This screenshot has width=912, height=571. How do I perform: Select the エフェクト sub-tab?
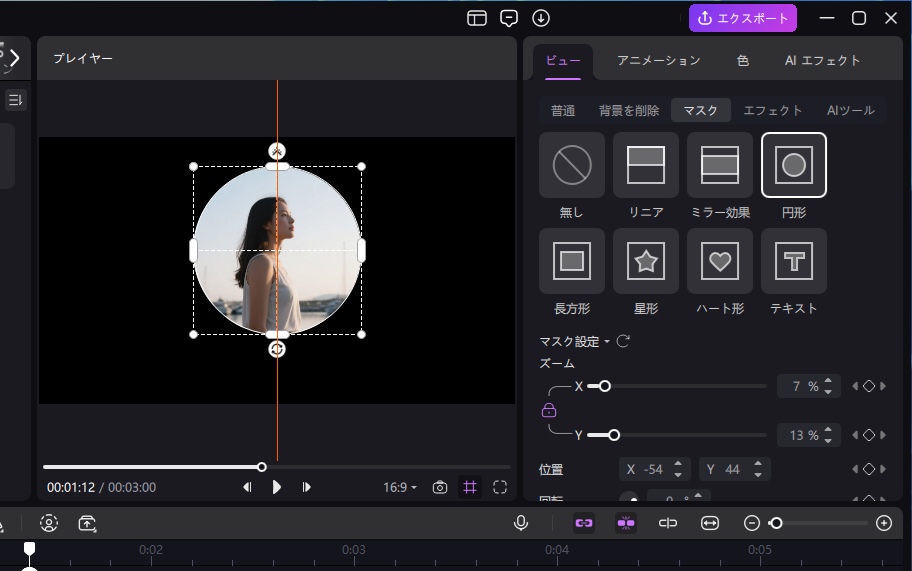point(772,110)
